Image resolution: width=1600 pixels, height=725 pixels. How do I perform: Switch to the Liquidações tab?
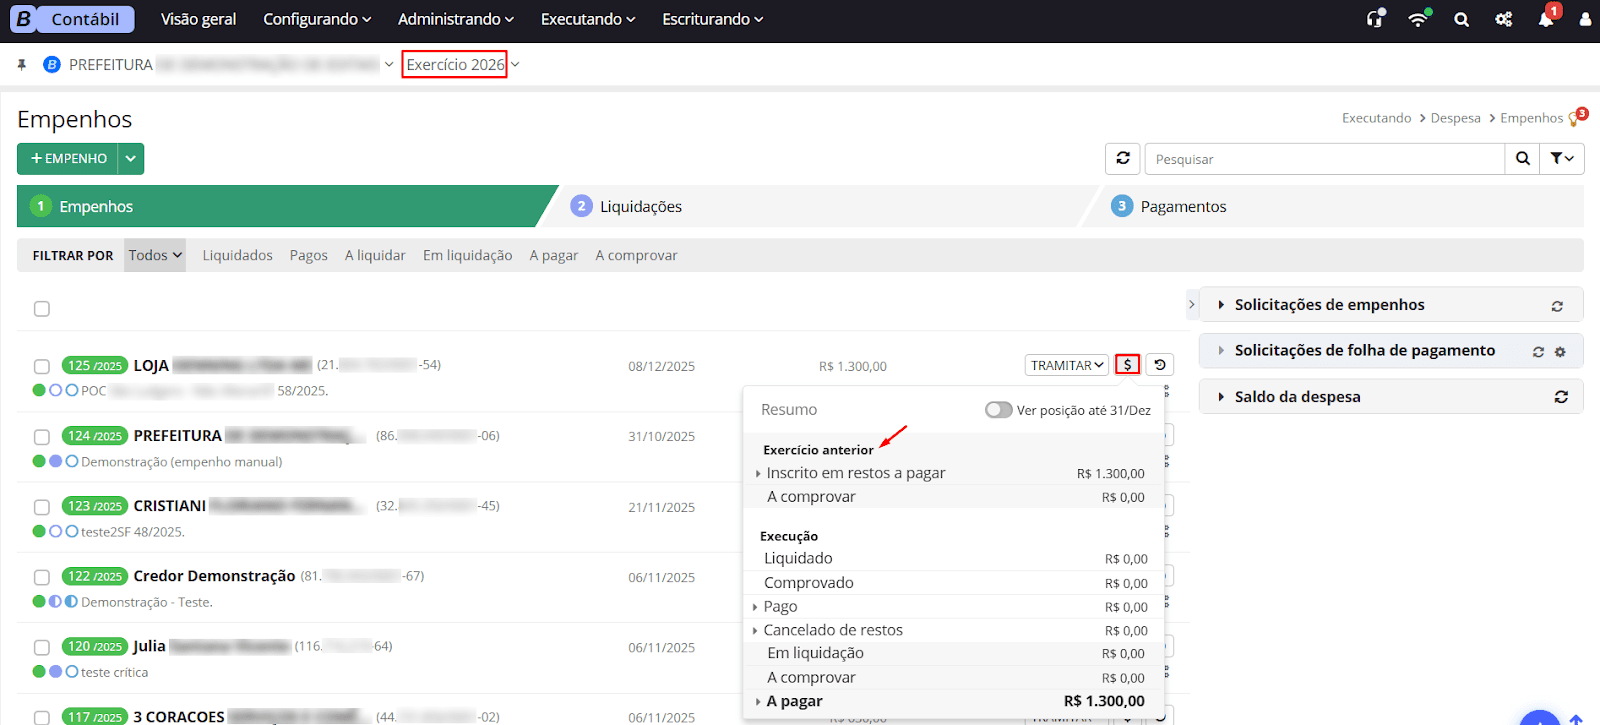(640, 207)
